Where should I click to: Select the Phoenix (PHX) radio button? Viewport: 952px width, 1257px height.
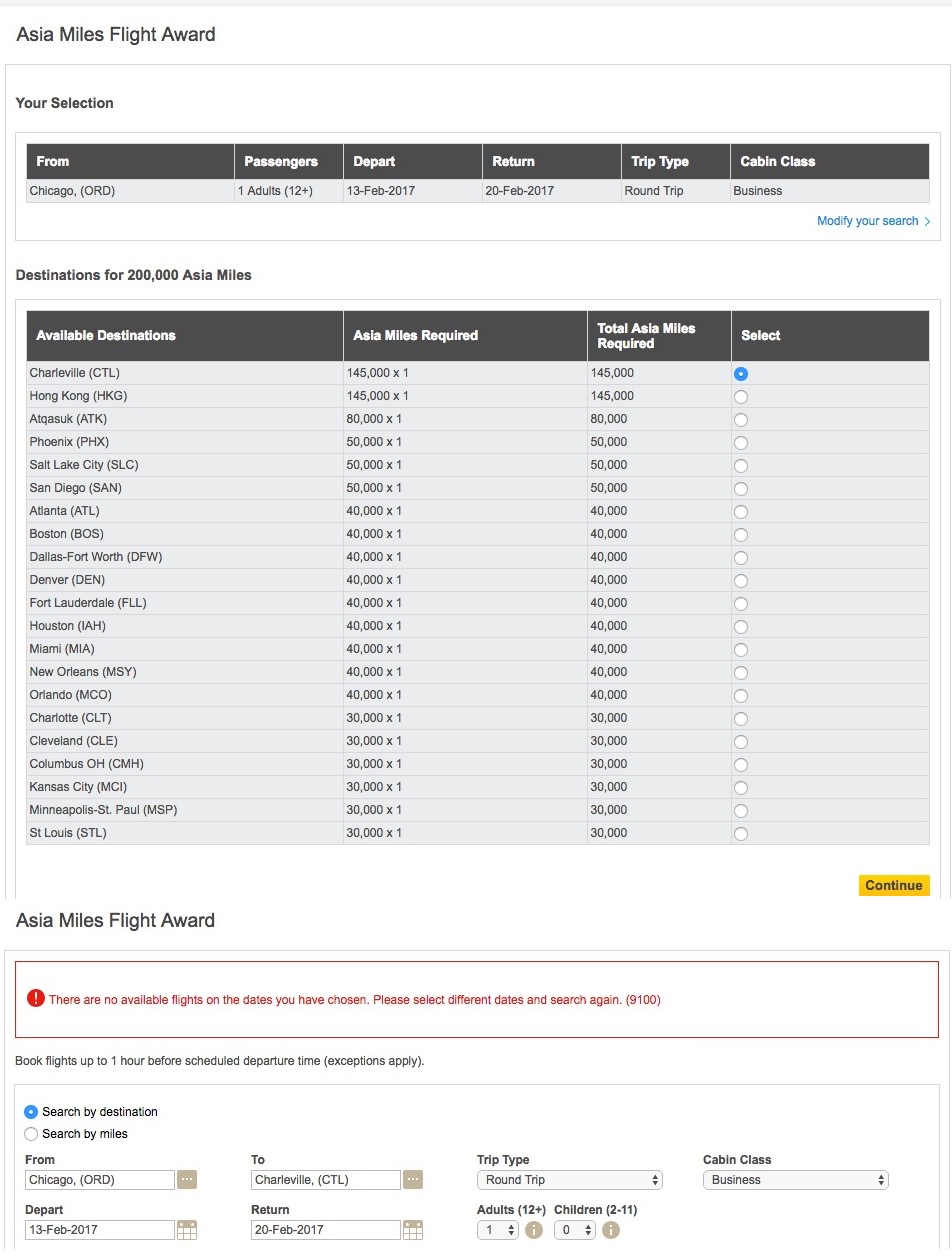point(741,443)
